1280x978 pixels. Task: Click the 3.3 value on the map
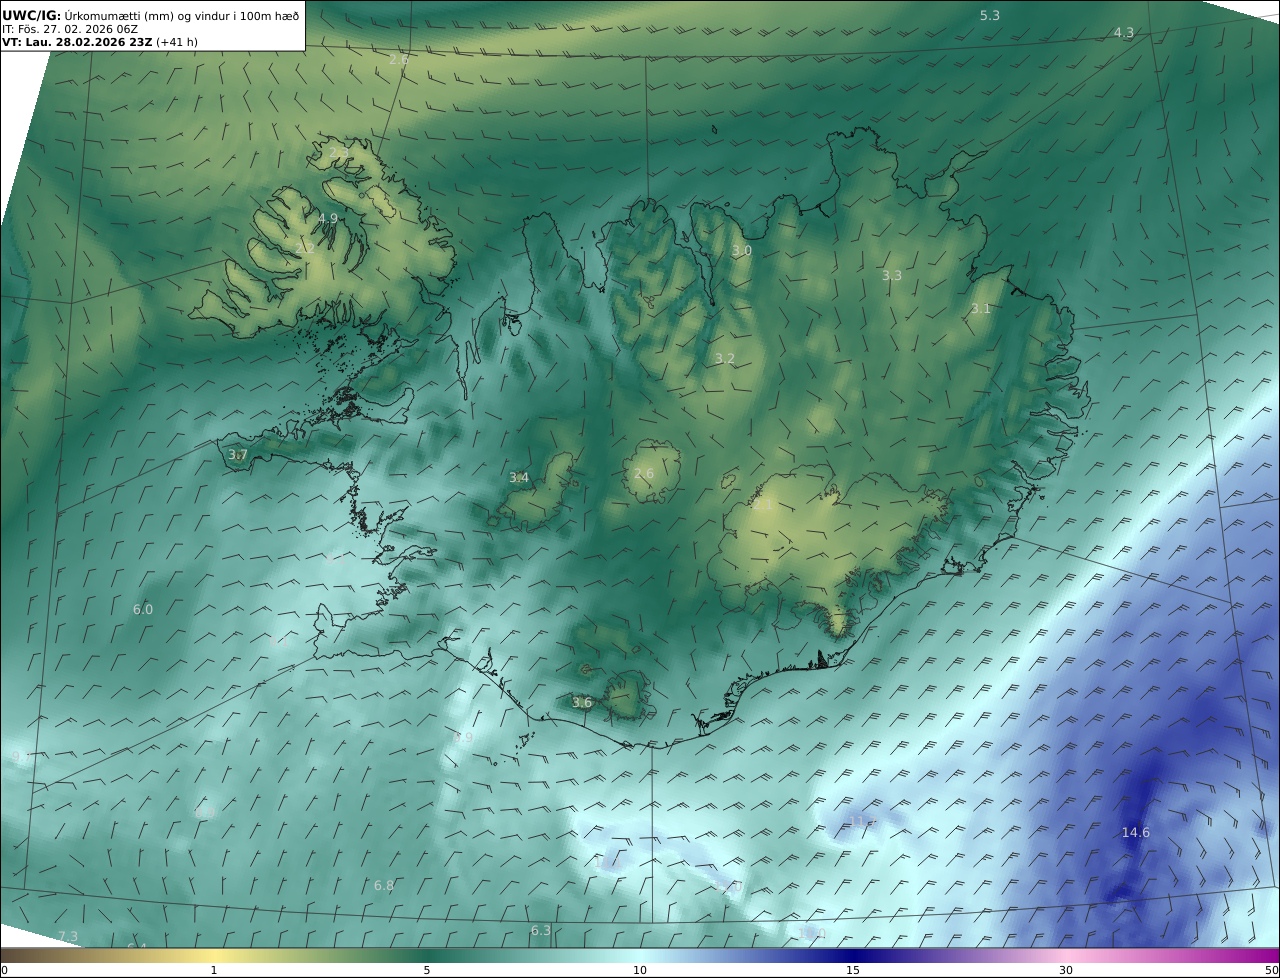coord(892,275)
